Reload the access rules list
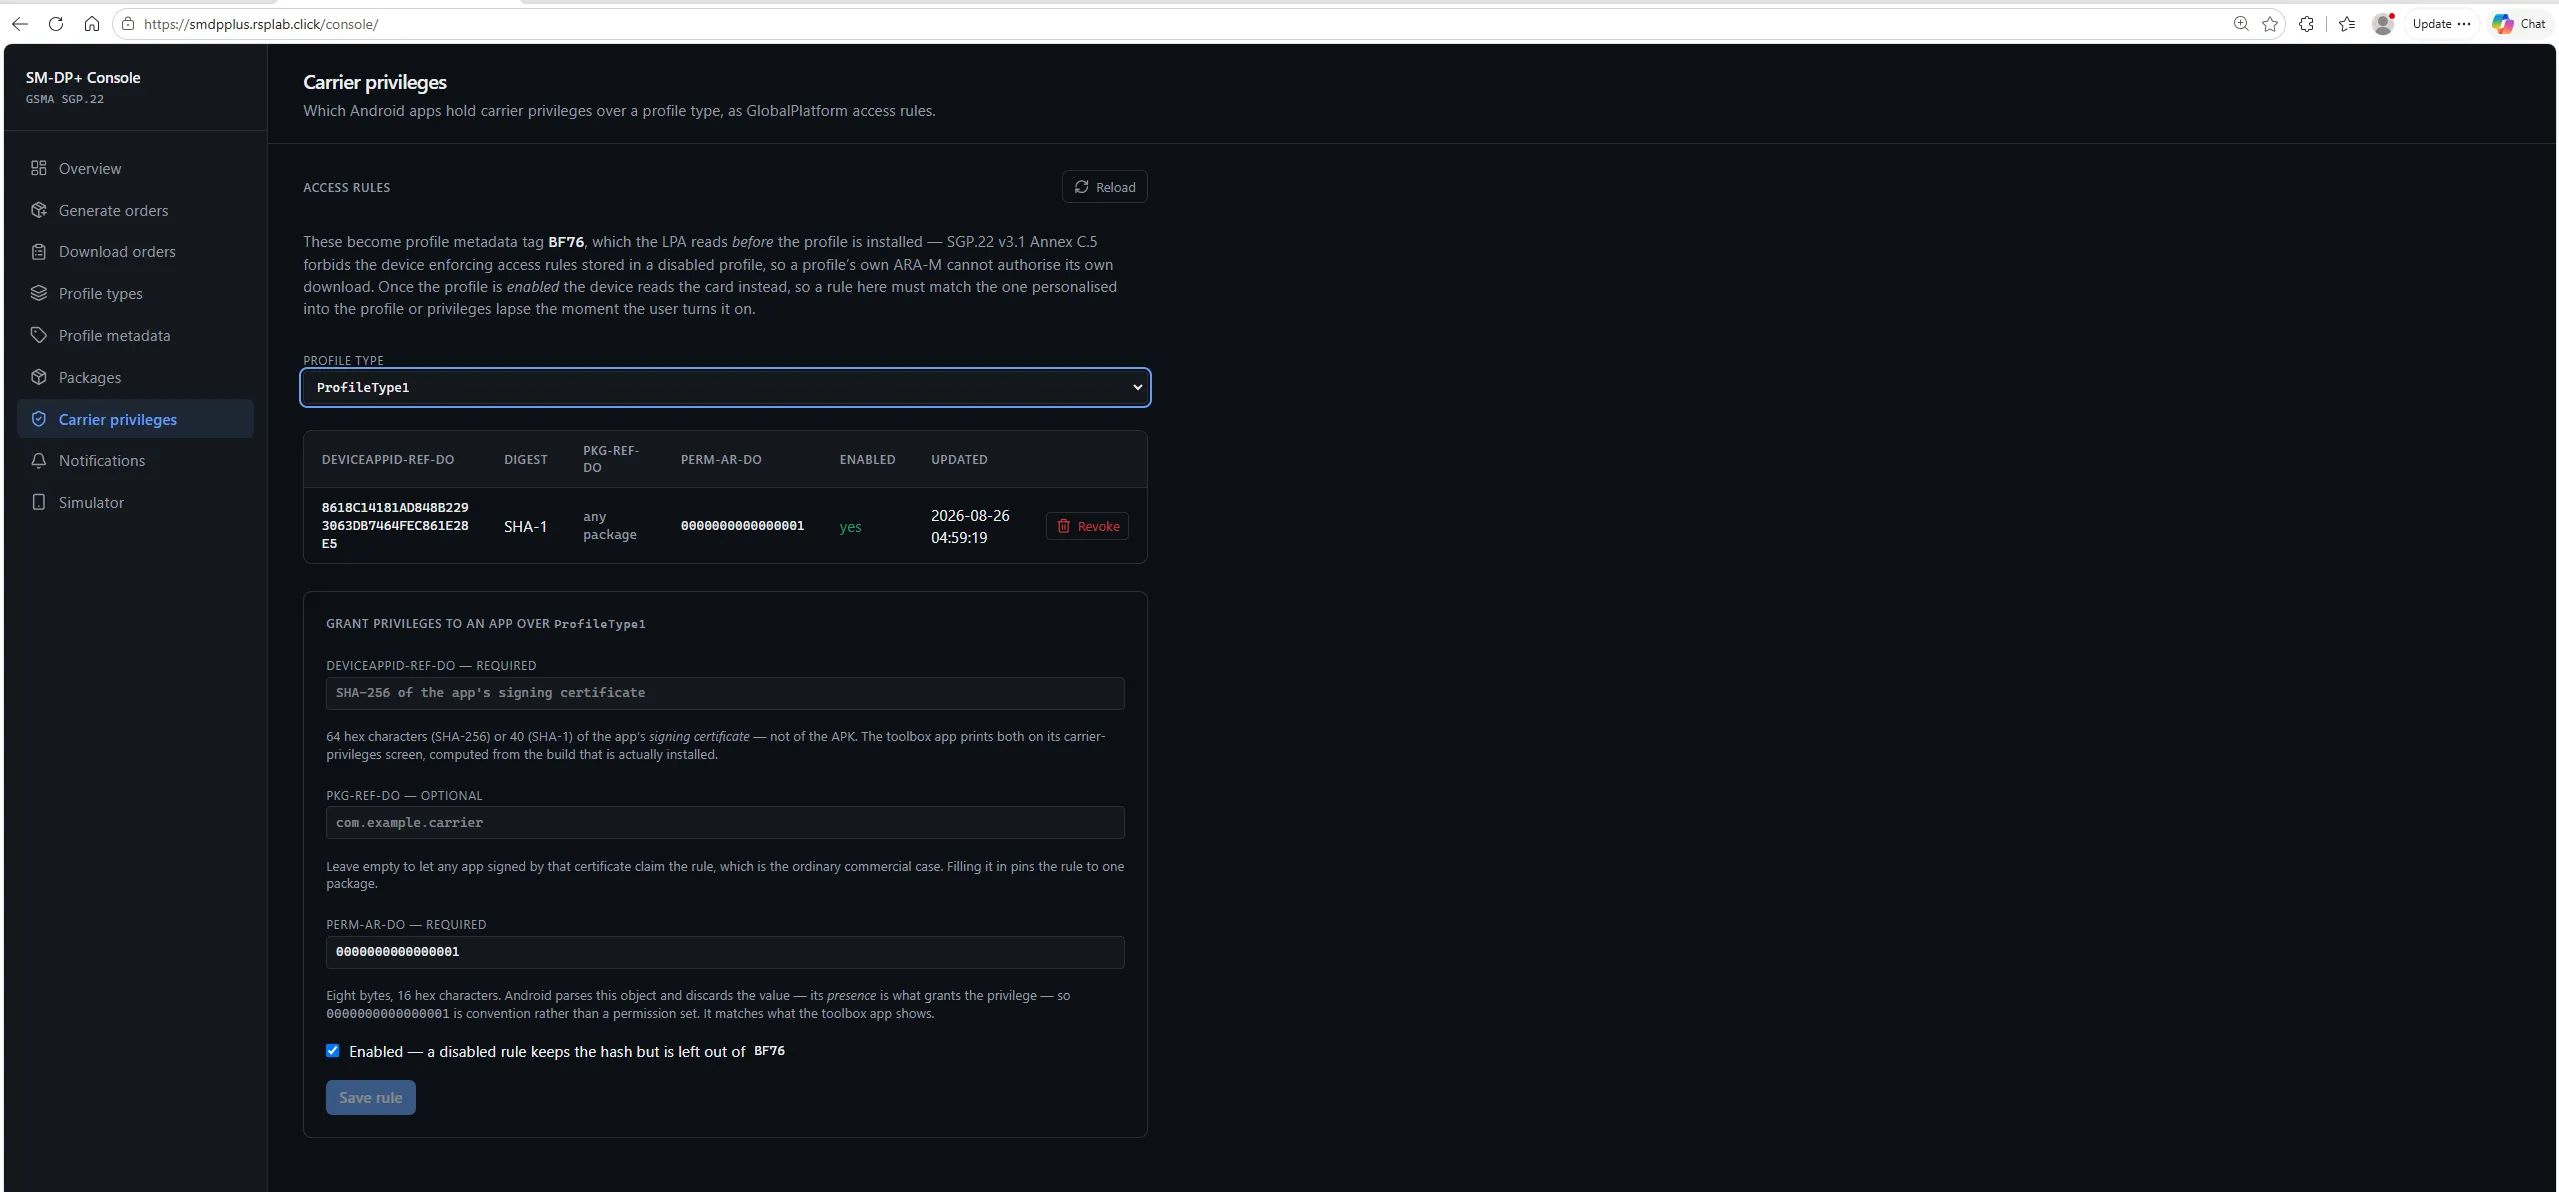 point(1104,187)
